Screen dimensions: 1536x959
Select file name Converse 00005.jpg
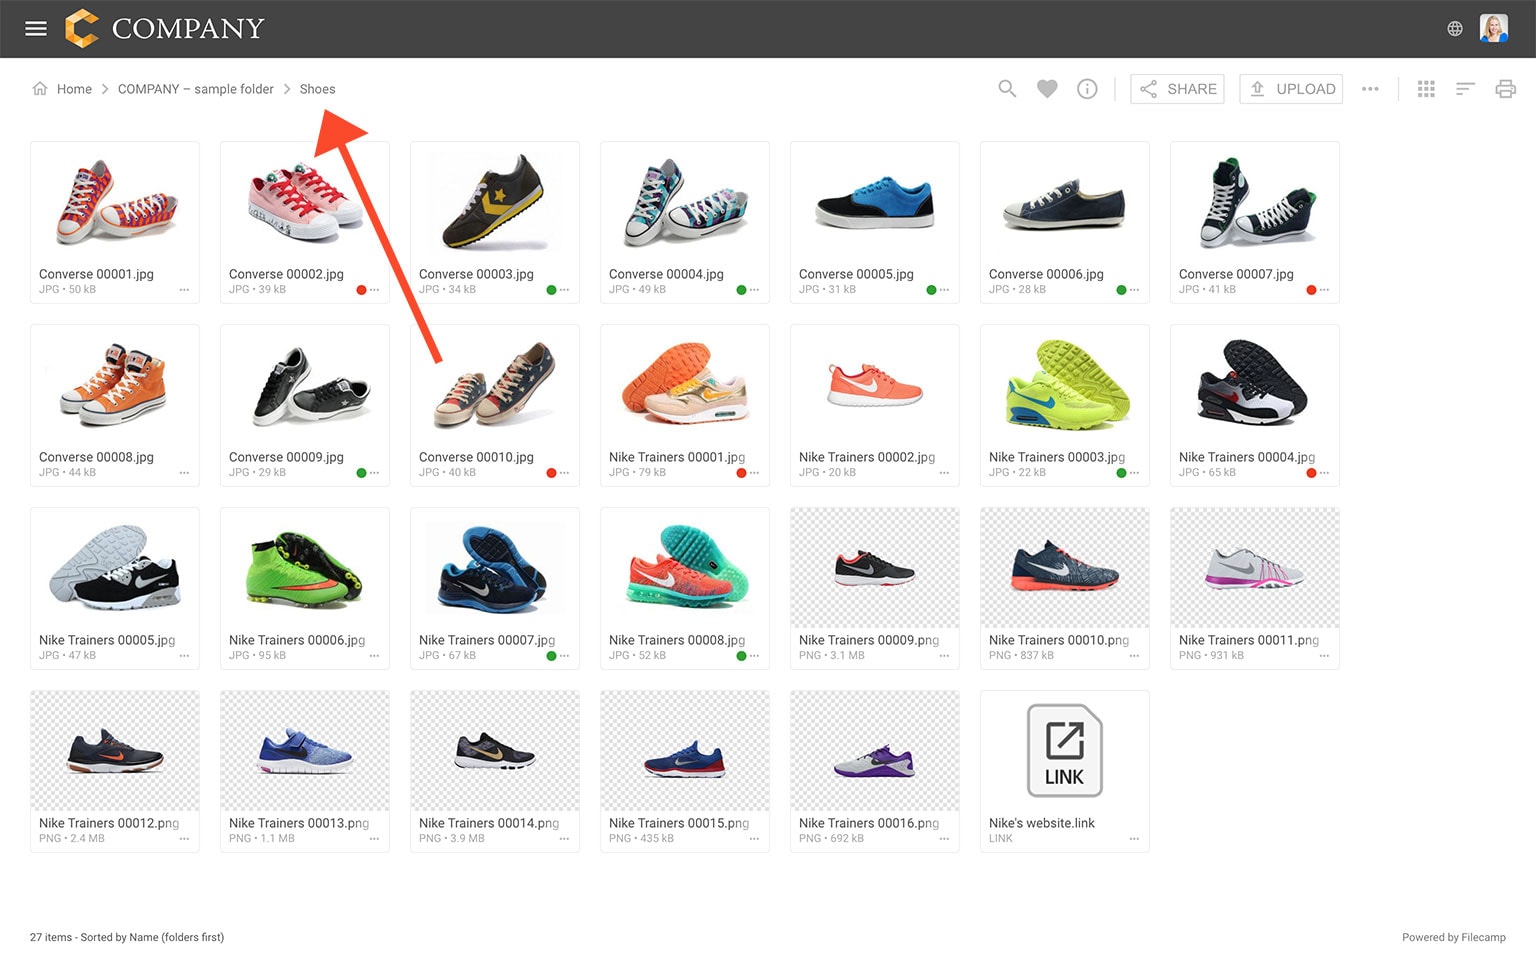point(856,274)
